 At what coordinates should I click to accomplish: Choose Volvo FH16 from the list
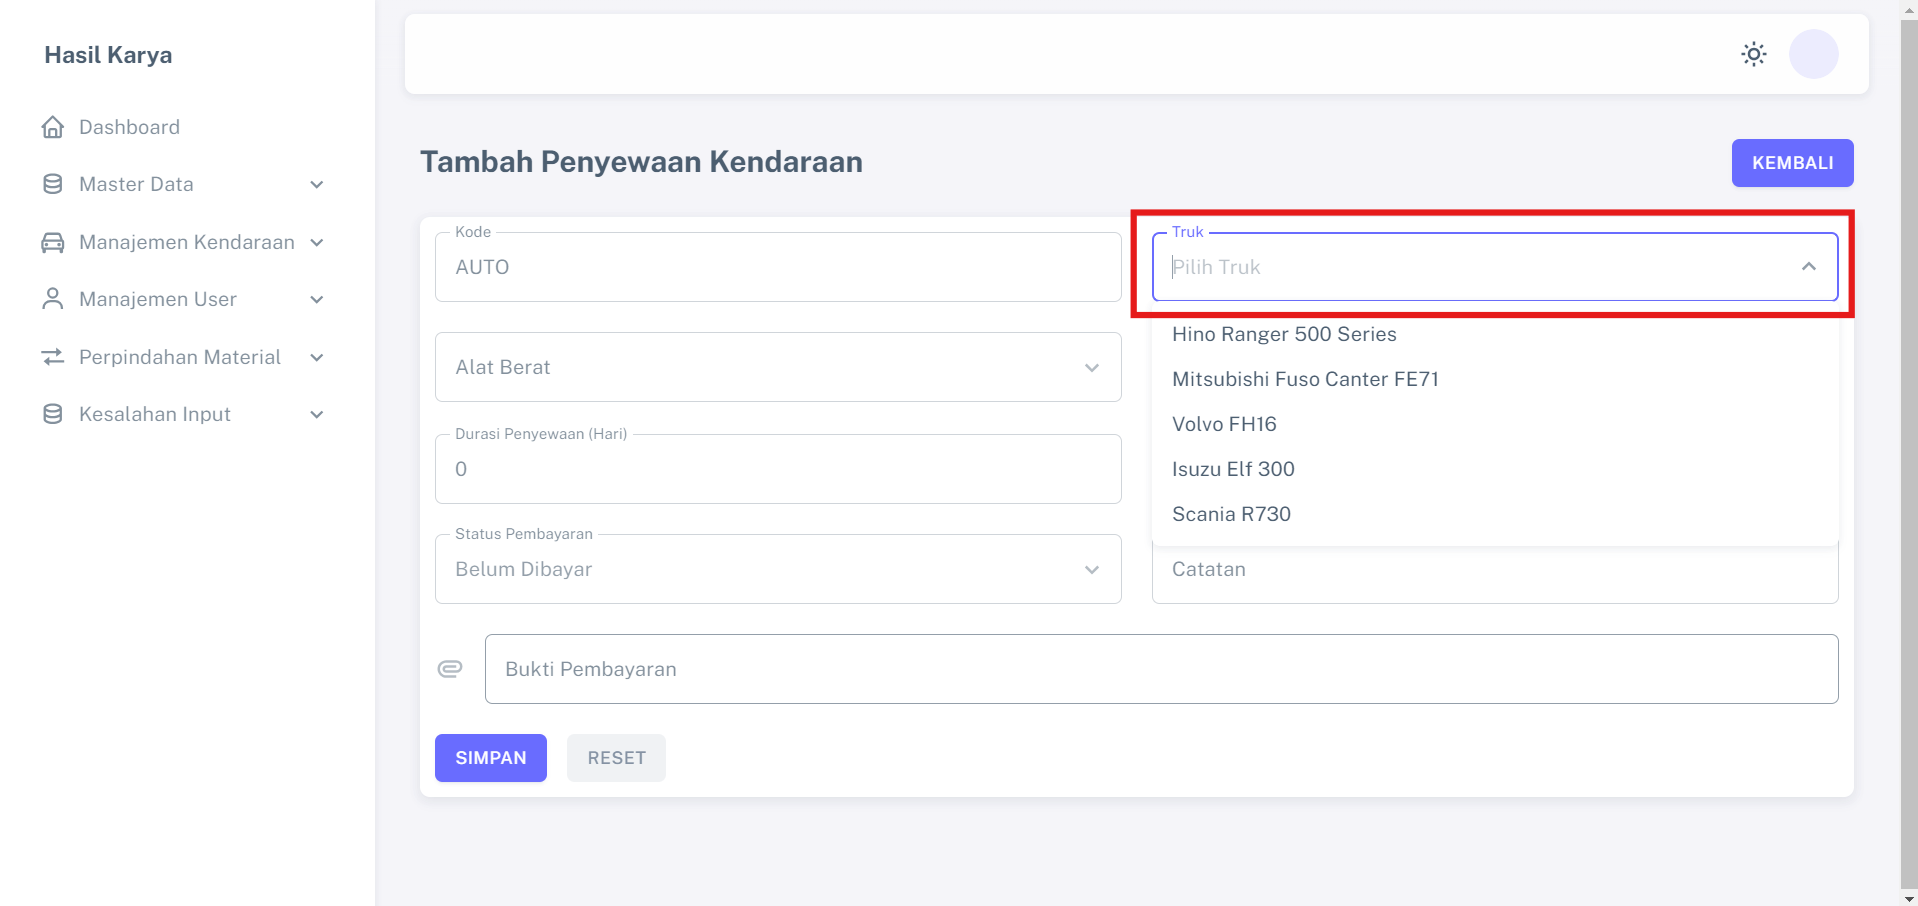tap(1224, 424)
